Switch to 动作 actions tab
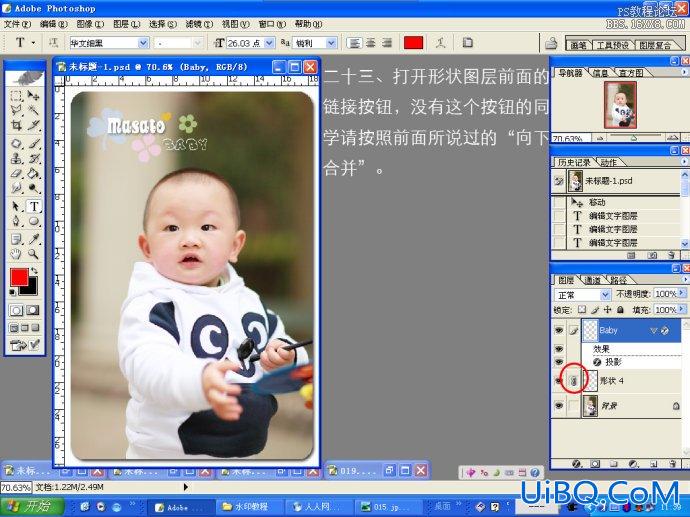This screenshot has height=517, width=690. [609, 163]
